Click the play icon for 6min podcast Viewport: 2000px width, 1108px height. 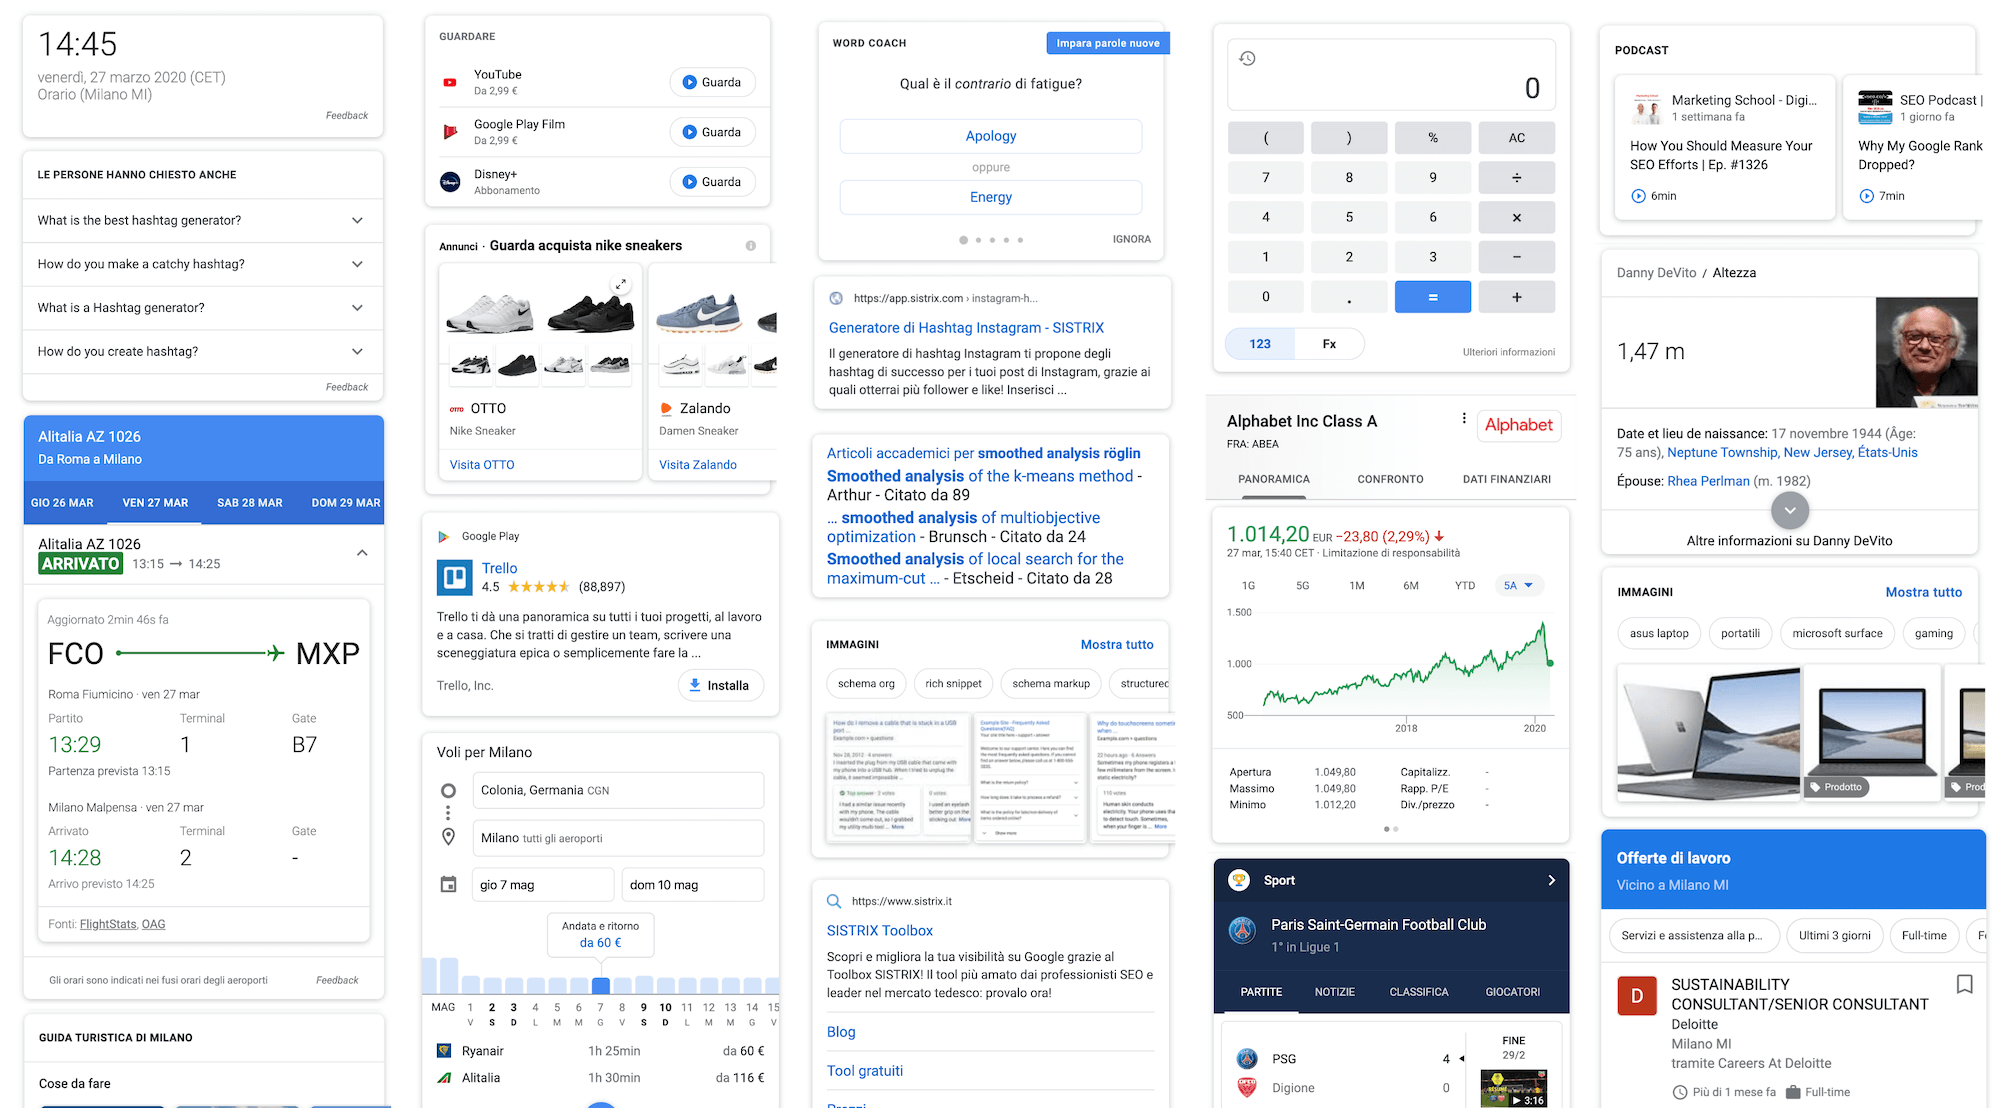pyautogui.click(x=1638, y=196)
